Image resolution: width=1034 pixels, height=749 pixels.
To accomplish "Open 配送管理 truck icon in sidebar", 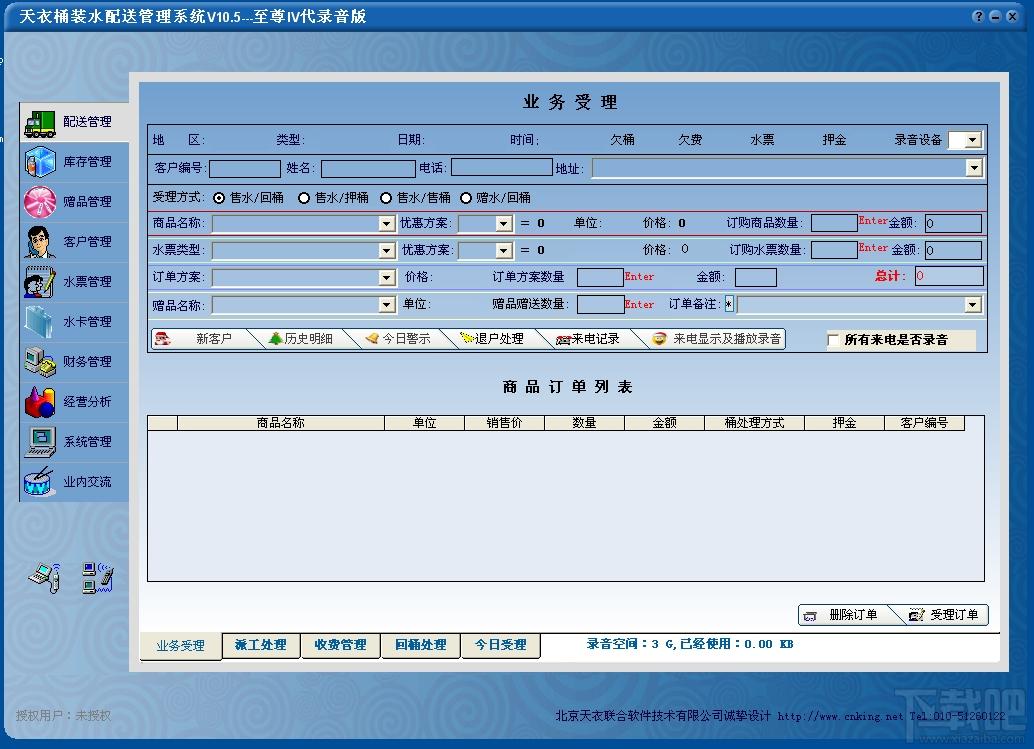I will coord(40,123).
